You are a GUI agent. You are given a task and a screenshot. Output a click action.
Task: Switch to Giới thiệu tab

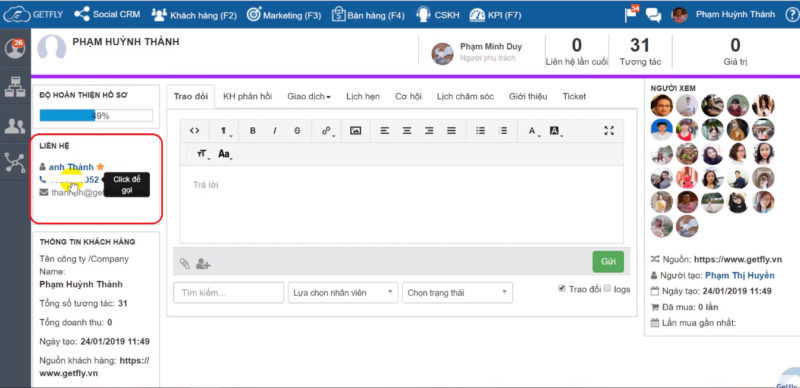[528, 96]
